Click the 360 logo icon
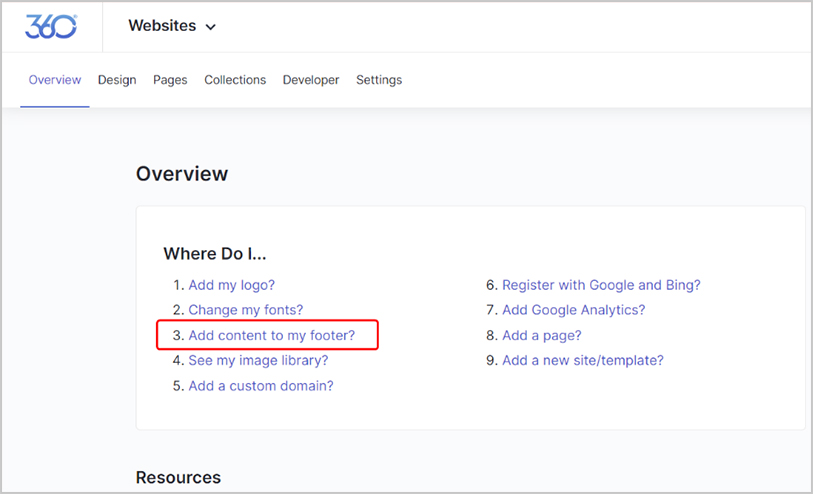This screenshot has height=494, width=813. (51, 27)
